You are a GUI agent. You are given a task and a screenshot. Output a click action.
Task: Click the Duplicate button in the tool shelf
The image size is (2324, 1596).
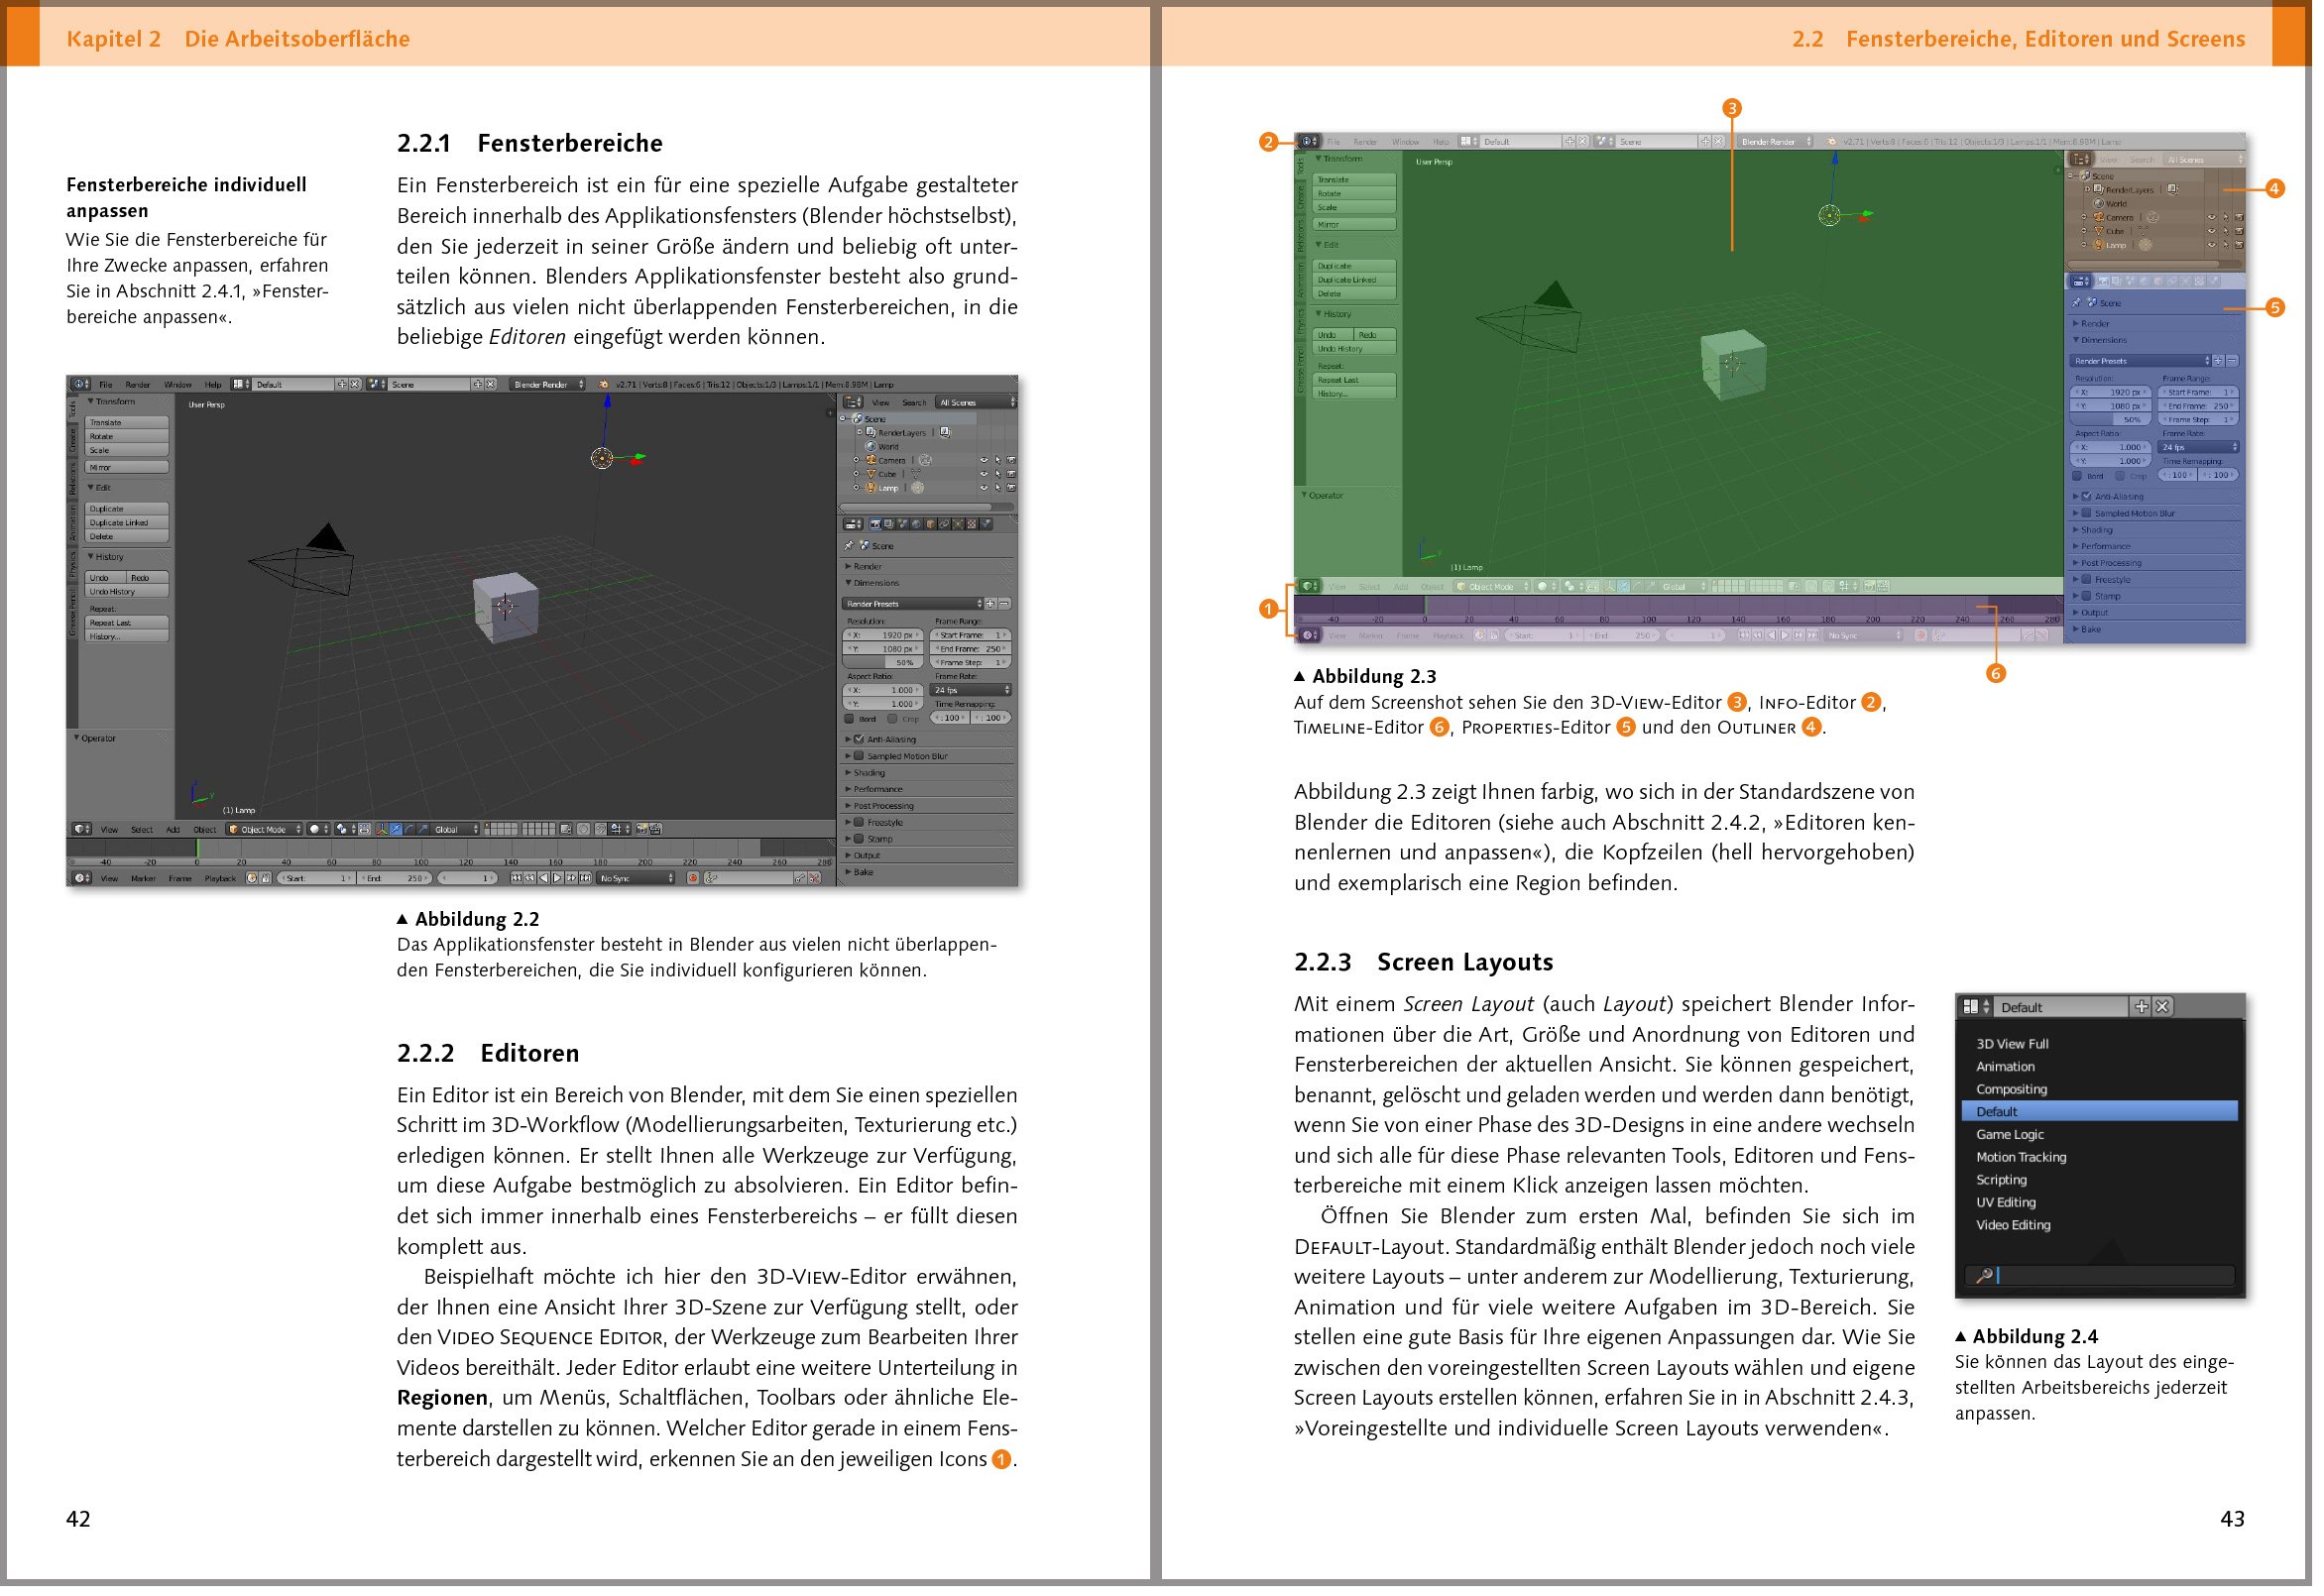[x=126, y=509]
